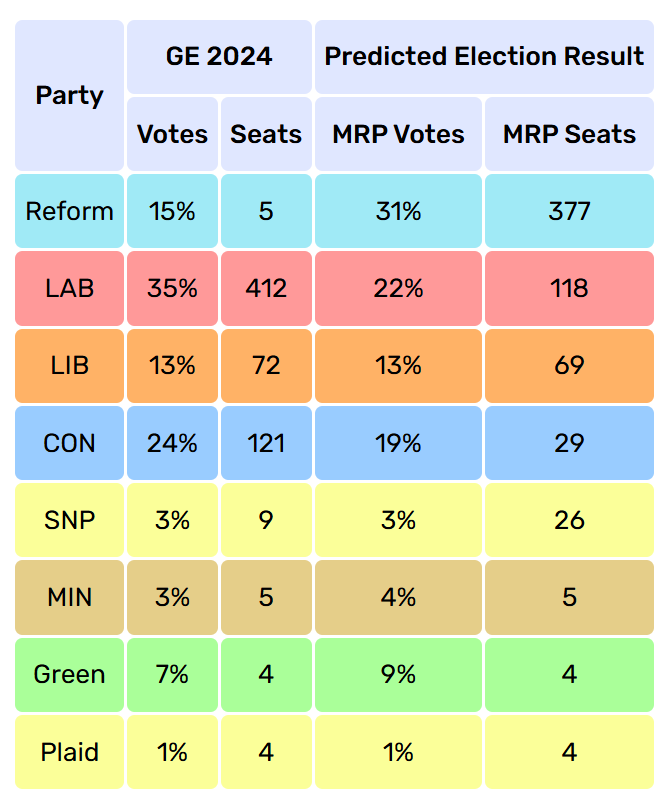The height and width of the screenshot is (800, 671).
Task: Click MIN's 4% MRP votes cell
Action: [398, 597]
